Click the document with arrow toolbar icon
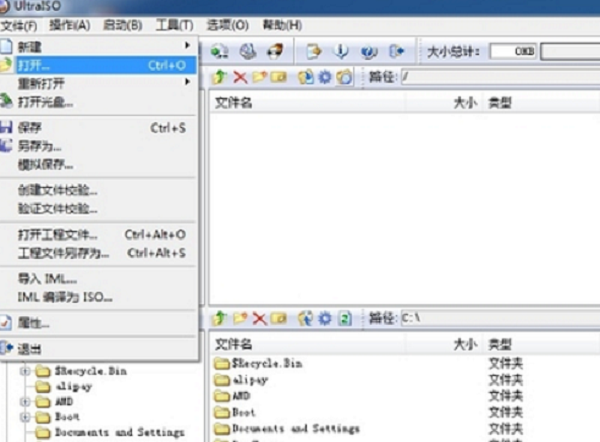The height and width of the screenshot is (442, 600). pos(314,51)
